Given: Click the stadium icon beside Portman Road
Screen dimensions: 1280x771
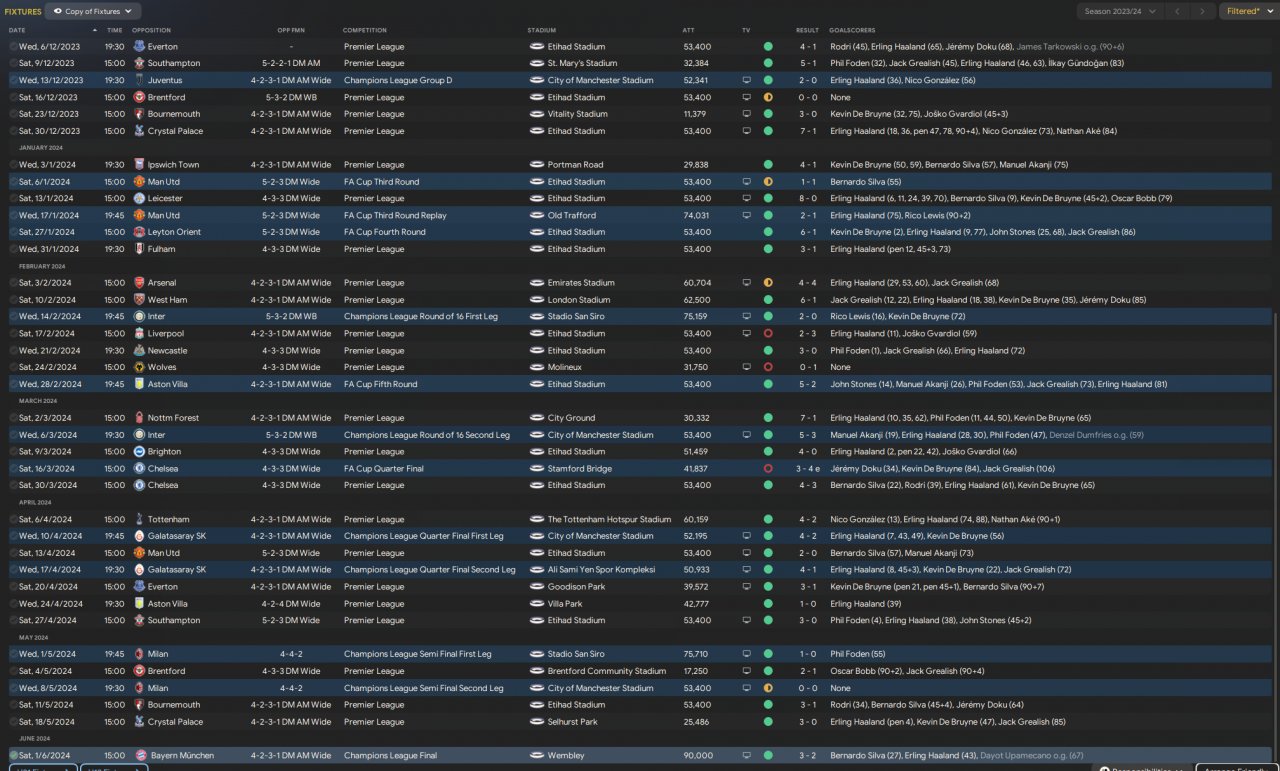Looking at the screenshot, I should pos(536,165).
